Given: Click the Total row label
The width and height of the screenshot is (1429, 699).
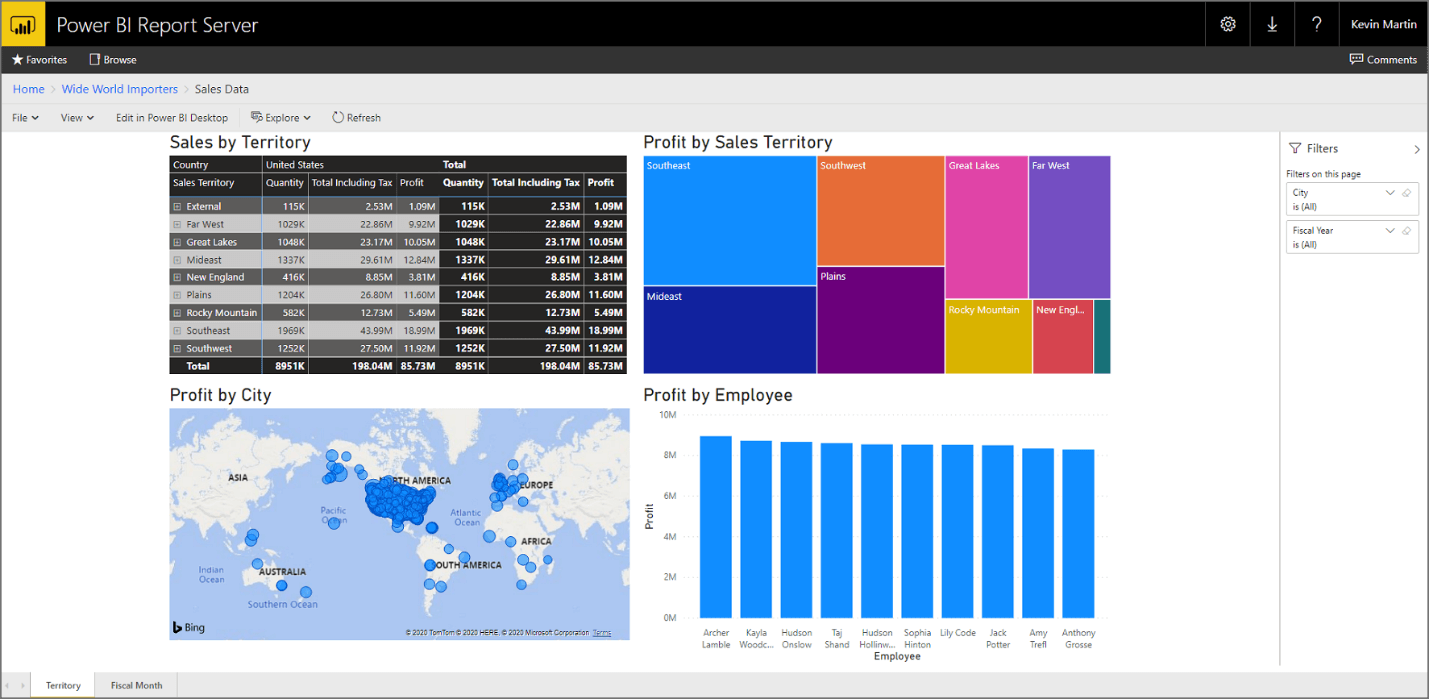Looking at the screenshot, I should pyautogui.click(x=198, y=367).
